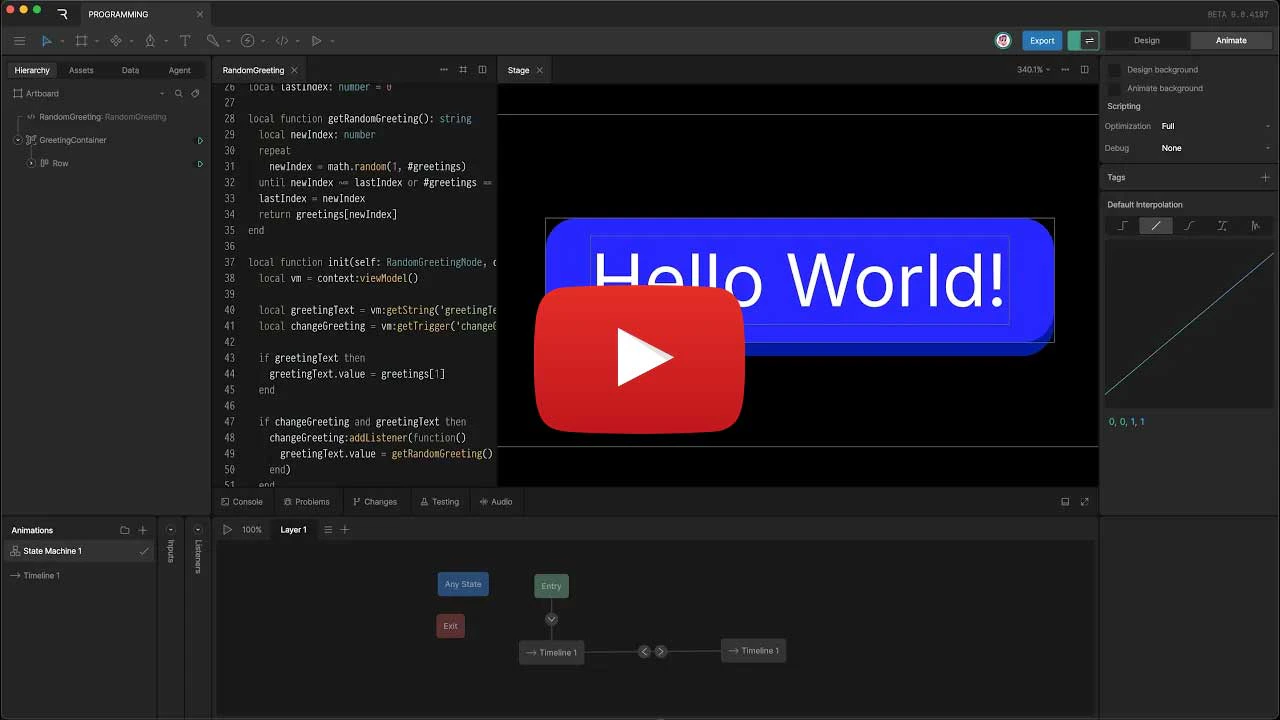Enable the Design background checkbox
This screenshot has height=720, width=1280.
[x=1115, y=70]
